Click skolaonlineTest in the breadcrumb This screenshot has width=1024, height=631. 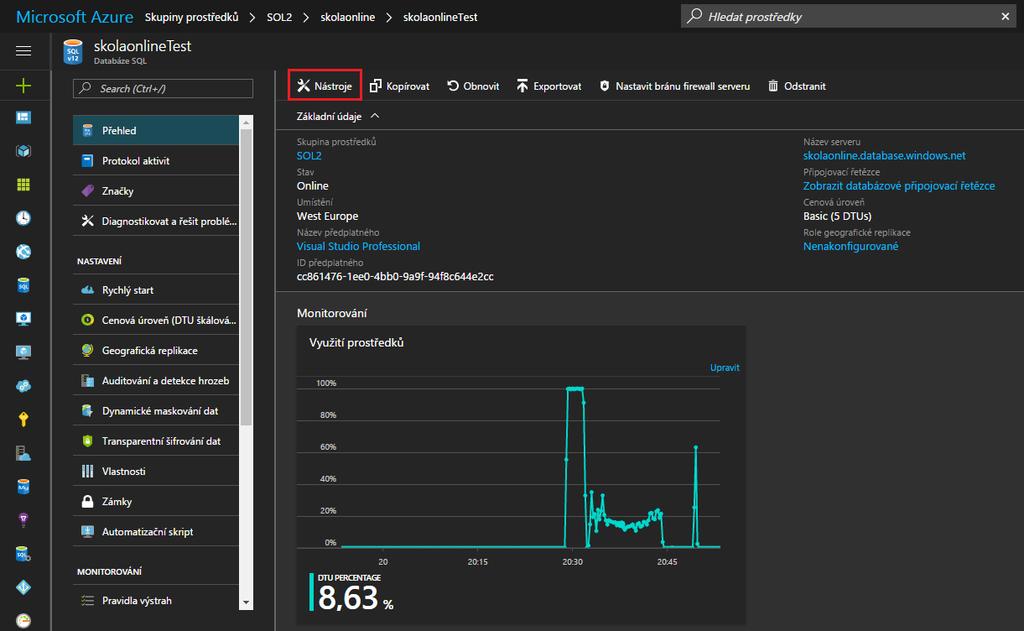tap(440, 17)
